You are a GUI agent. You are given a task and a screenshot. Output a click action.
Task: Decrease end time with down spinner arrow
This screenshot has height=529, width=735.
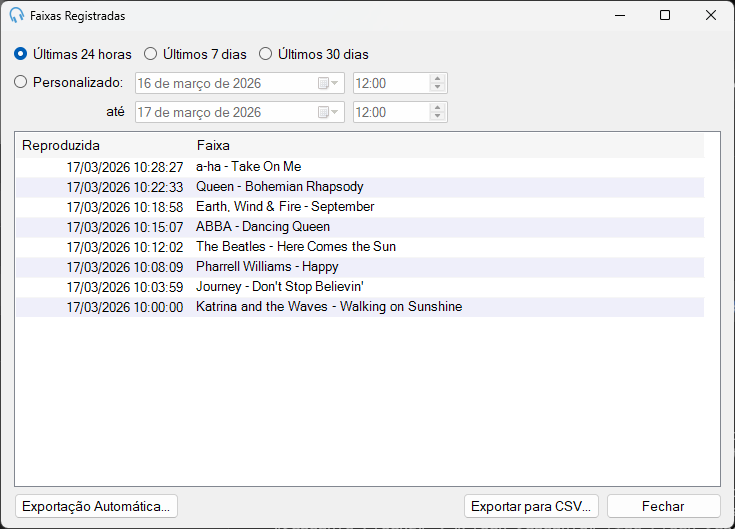437,117
